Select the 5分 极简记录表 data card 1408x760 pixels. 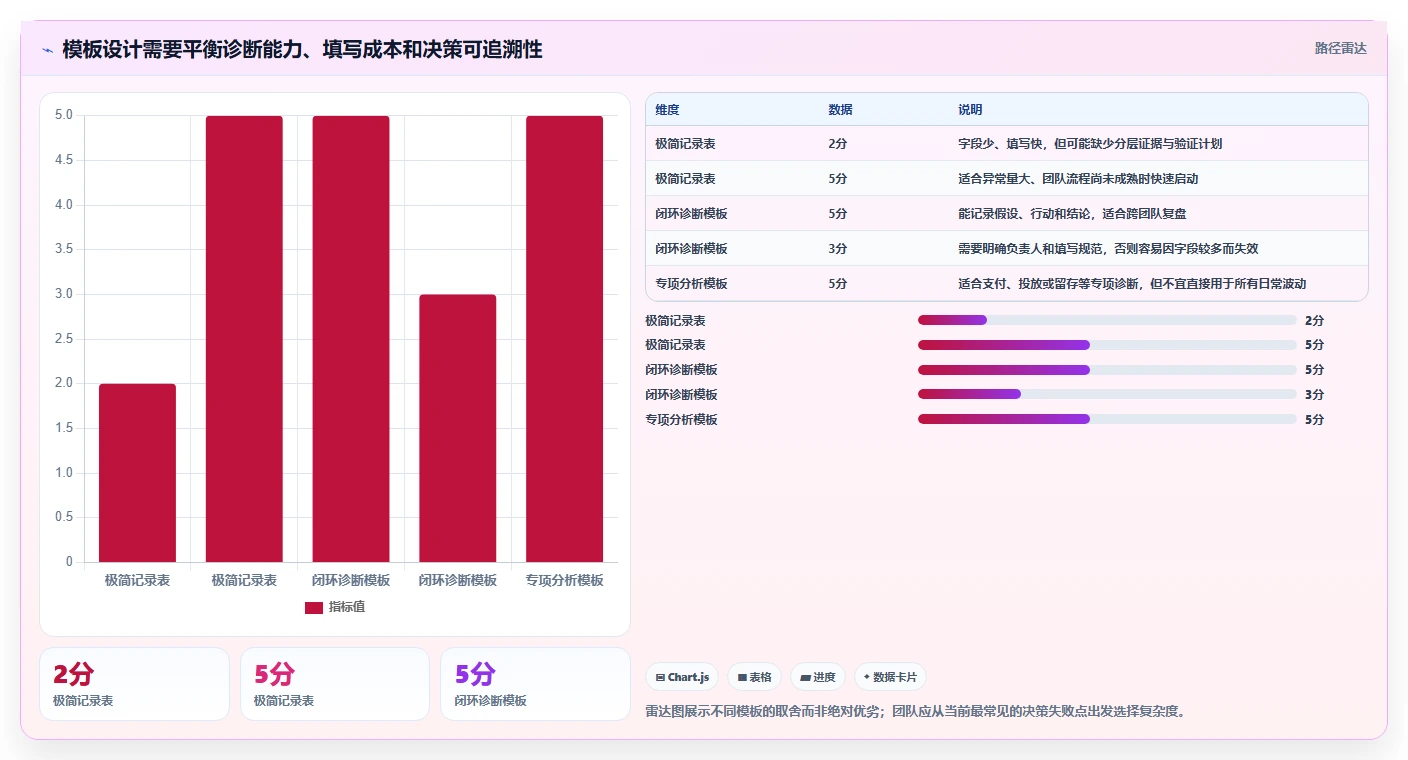335,684
